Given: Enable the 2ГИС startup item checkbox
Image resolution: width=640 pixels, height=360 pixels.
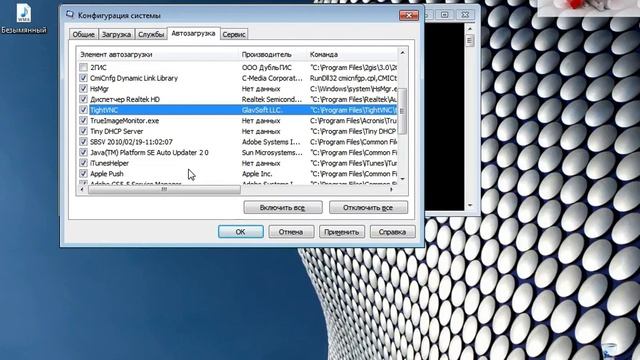Looking at the screenshot, I should (x=83, y=67).
